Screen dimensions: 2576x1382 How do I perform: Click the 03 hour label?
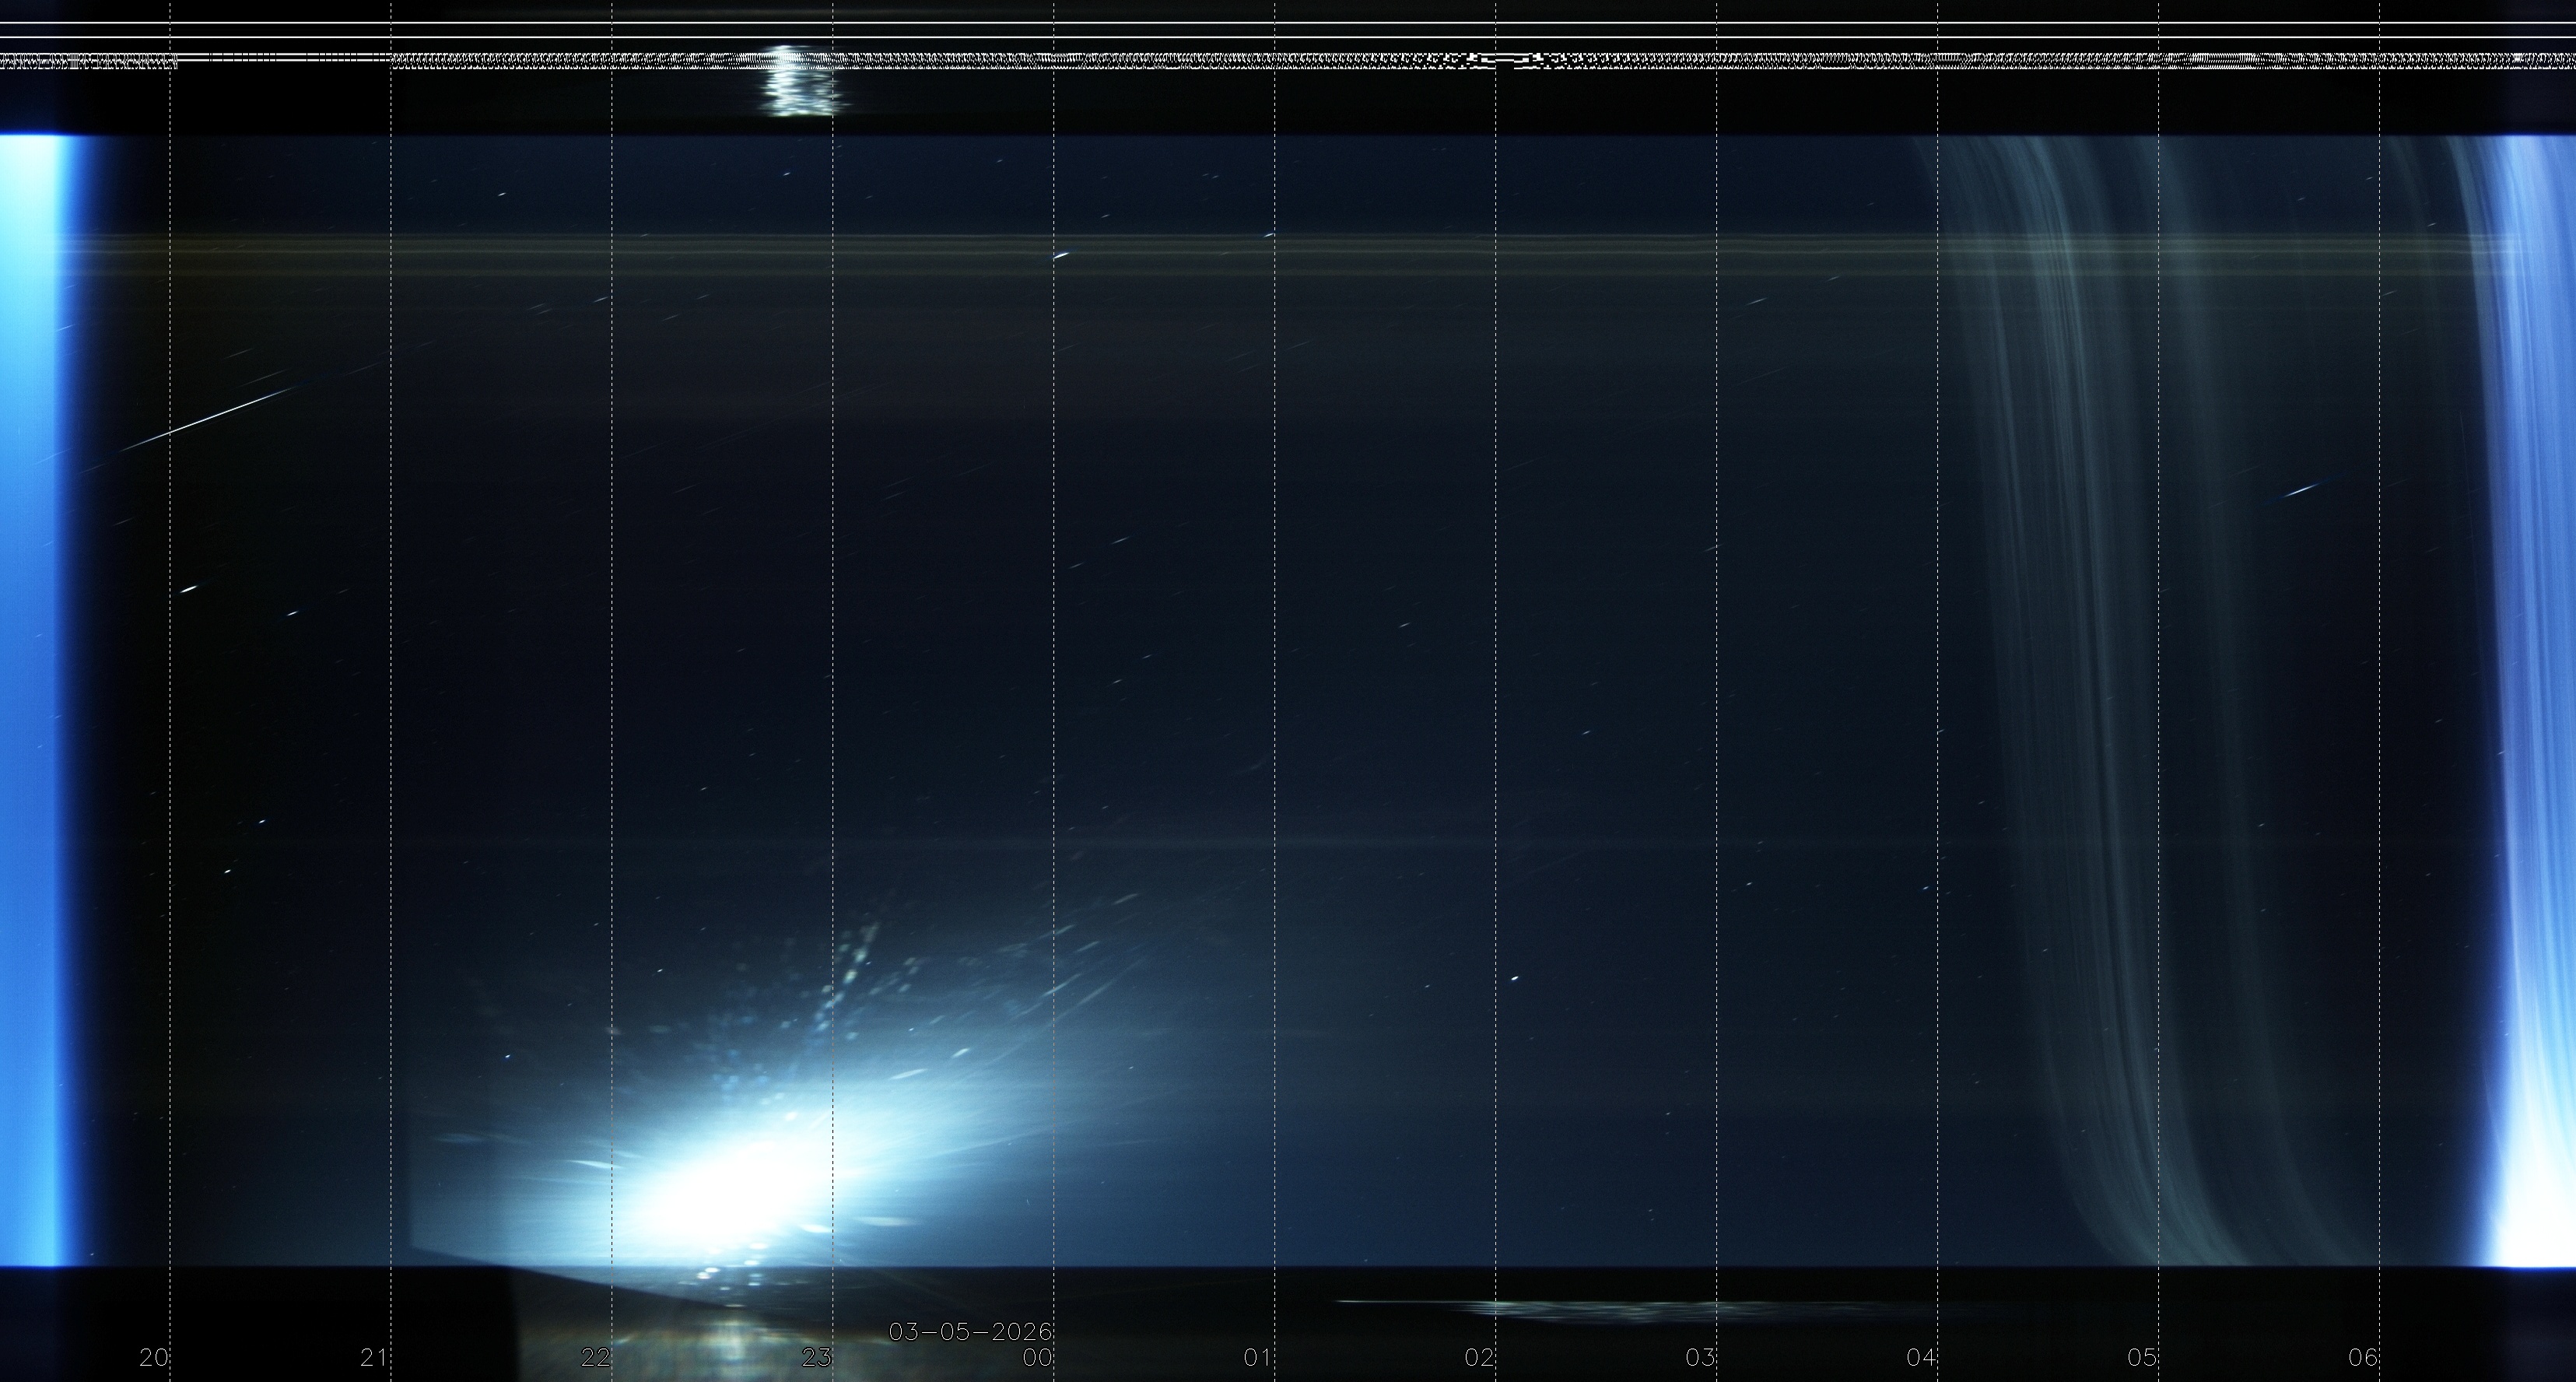[1700, 1357]
